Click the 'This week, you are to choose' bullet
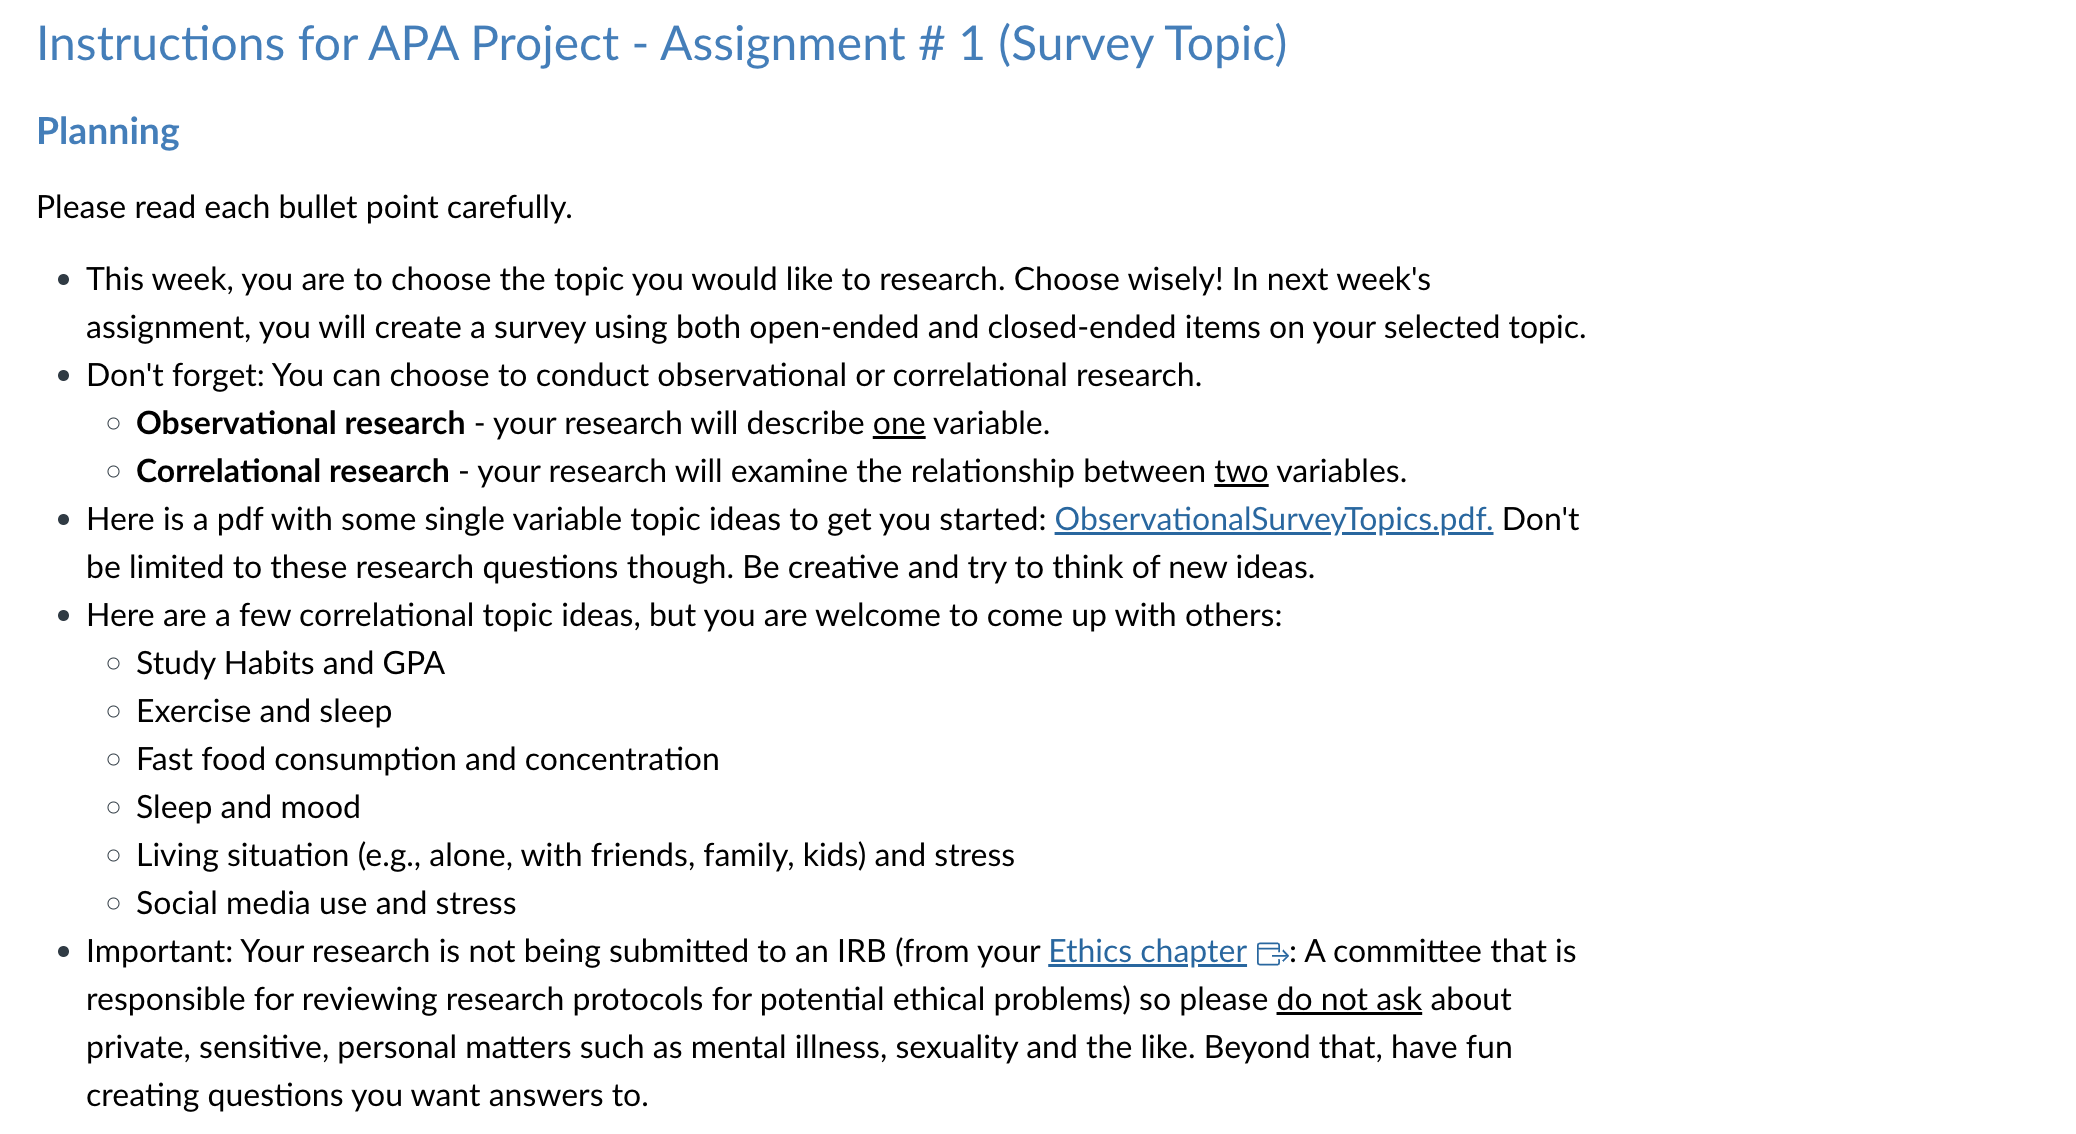Viewport: 2076px width, 1134px height. (836, 303)
